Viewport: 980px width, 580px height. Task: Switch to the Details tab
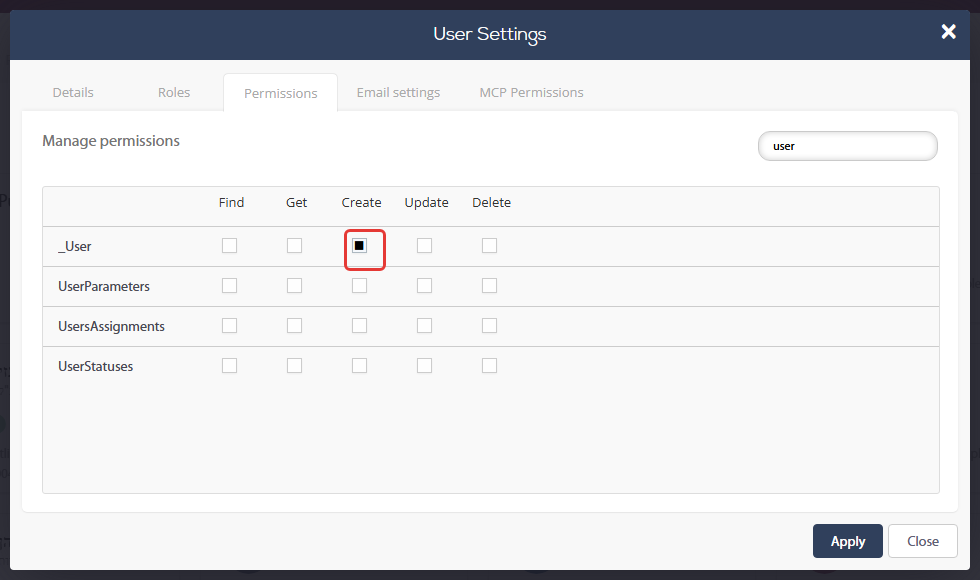(x=73, y=92)
